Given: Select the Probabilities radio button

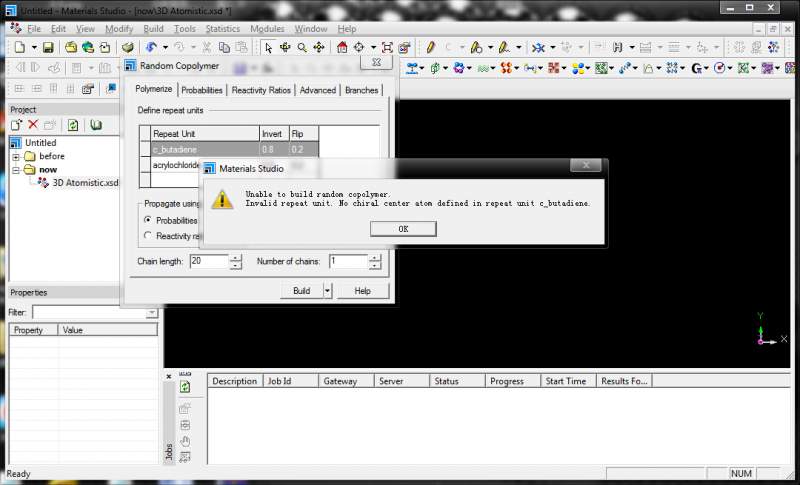Looking at the screenshot, I should point(148,220).
